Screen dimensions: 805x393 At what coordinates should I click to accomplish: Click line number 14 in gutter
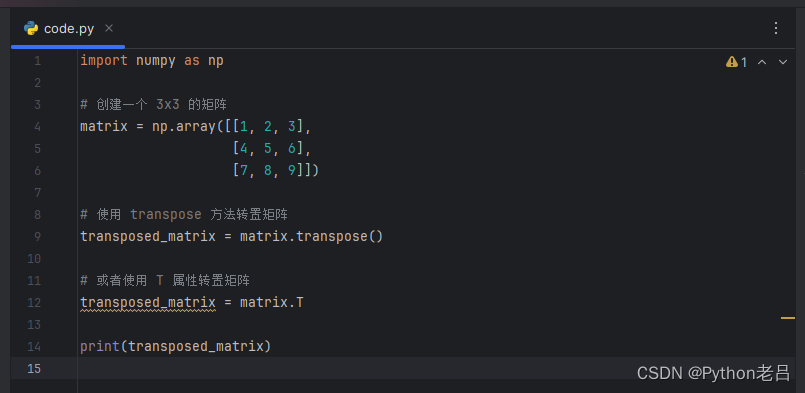(34, 347)
